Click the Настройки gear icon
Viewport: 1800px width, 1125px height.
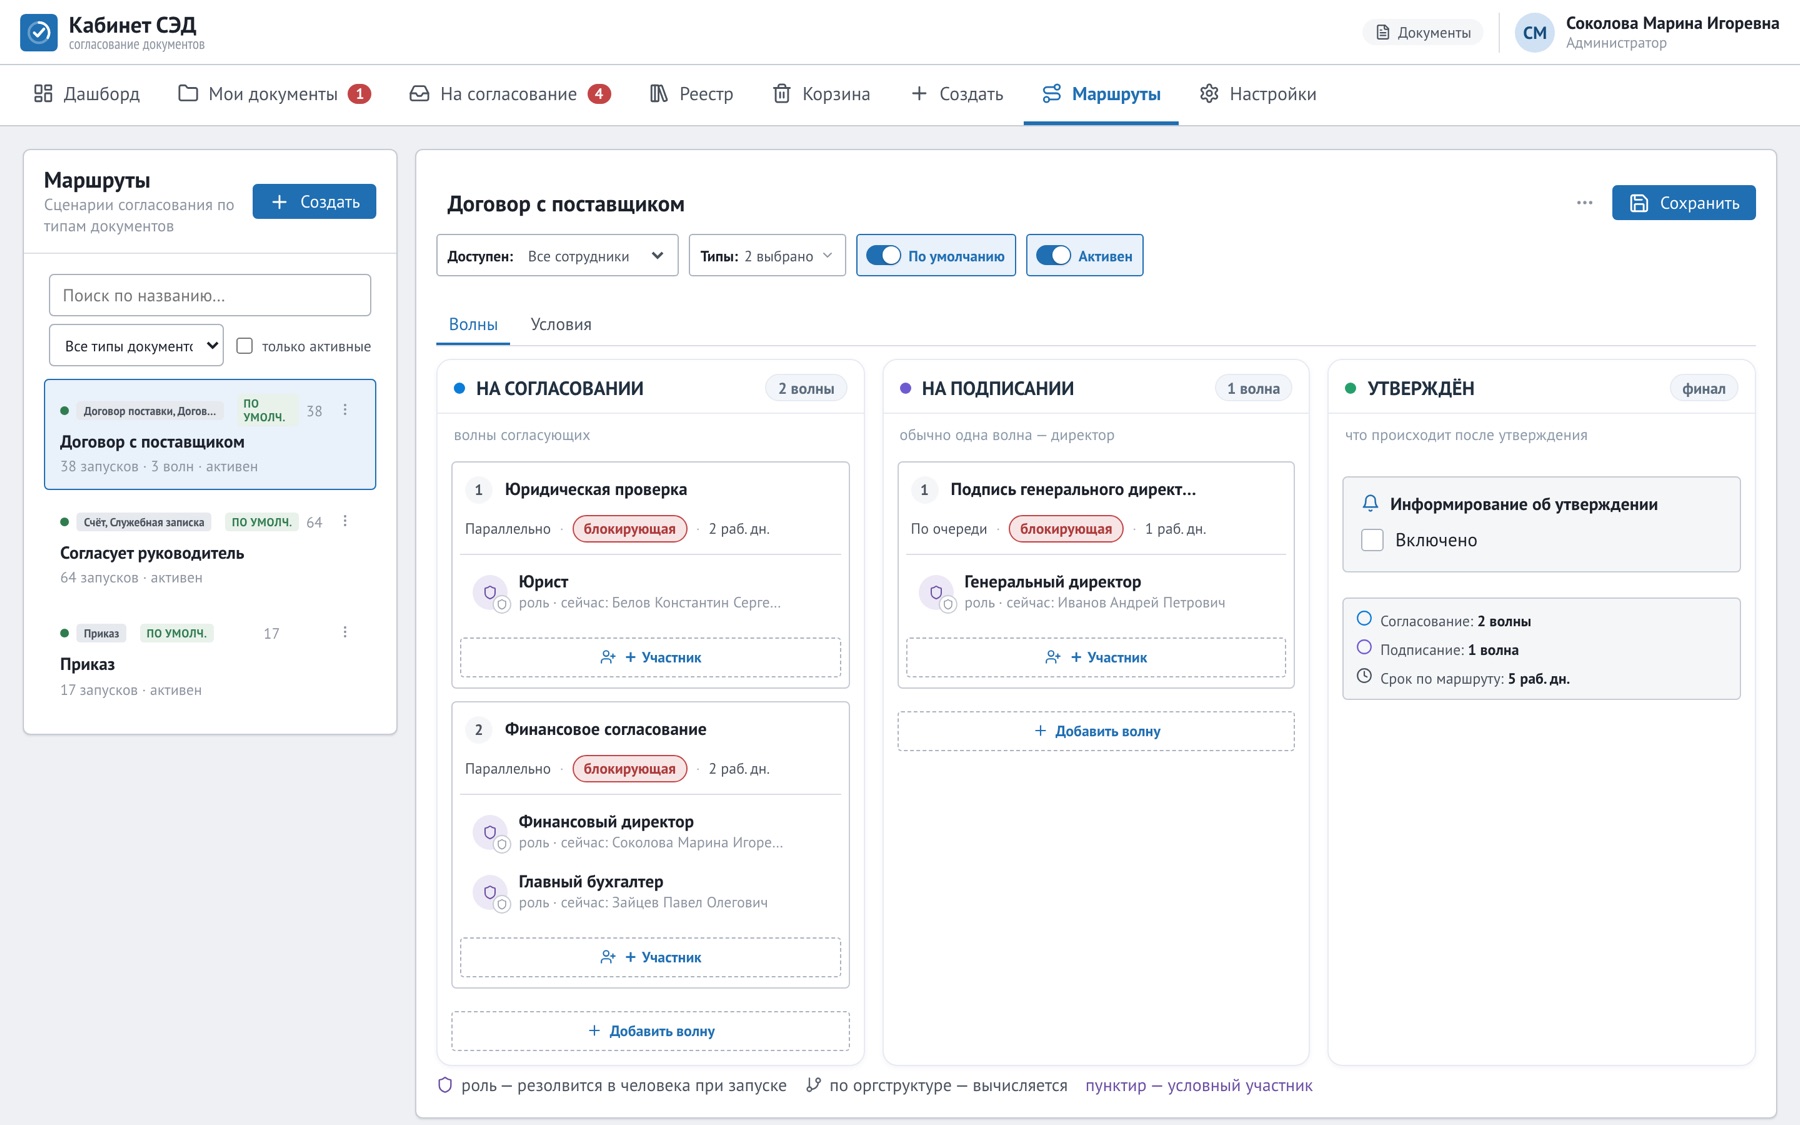click(1209, 94)
